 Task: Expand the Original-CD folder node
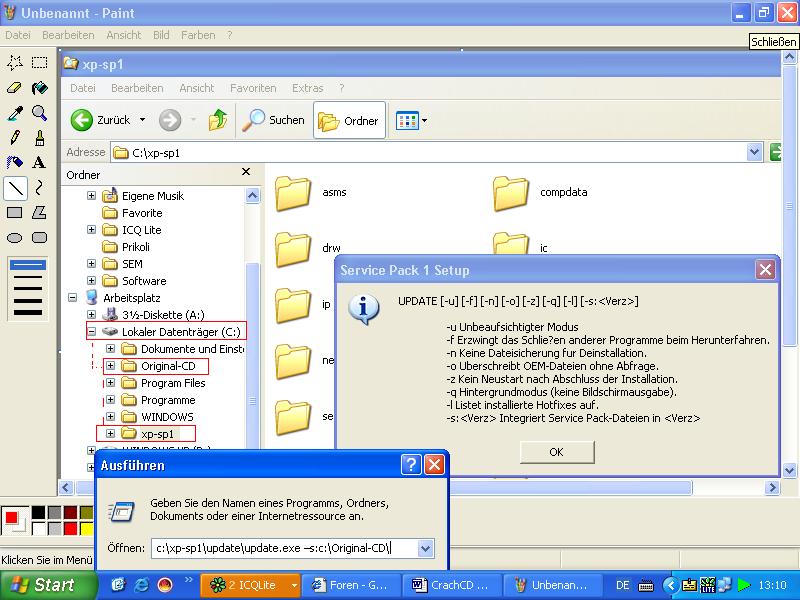click(110, 366)
